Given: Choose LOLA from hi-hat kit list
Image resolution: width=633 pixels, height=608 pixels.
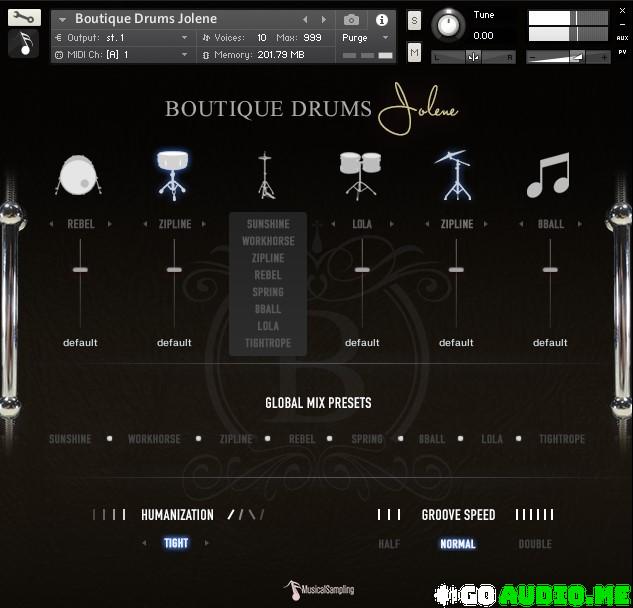Looking at the screenshot, I should pos(268,326).
